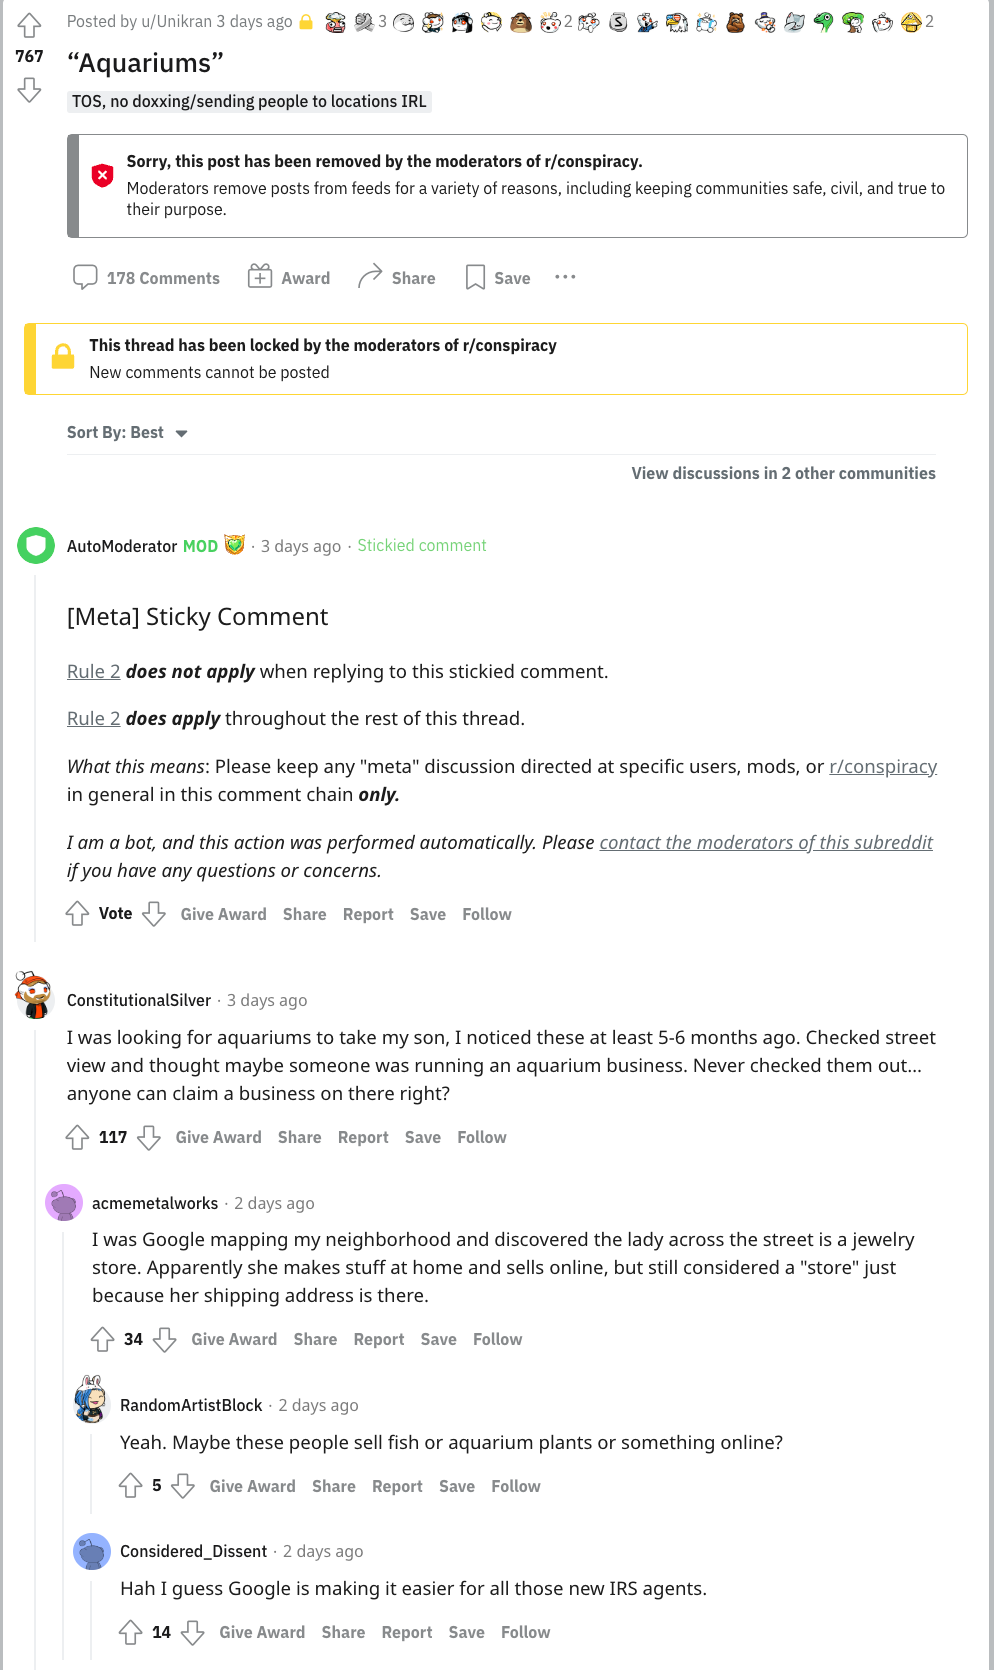This screenshot has width=994, height=1670.
Task: Report Considered_Dissent's comment
Action: pyautogui.click(x=407, y=1632)
